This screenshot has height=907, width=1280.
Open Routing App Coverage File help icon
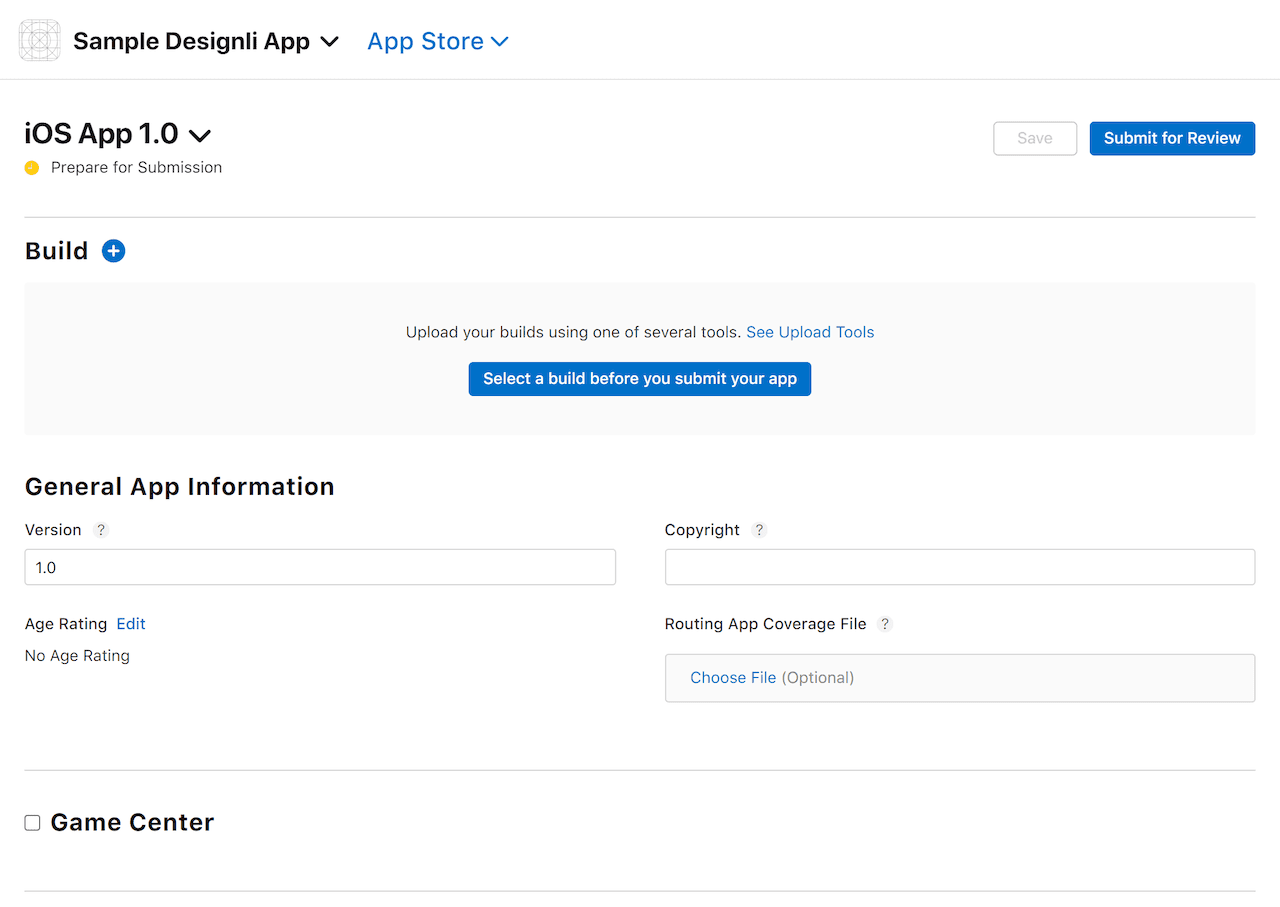(884, 624)
